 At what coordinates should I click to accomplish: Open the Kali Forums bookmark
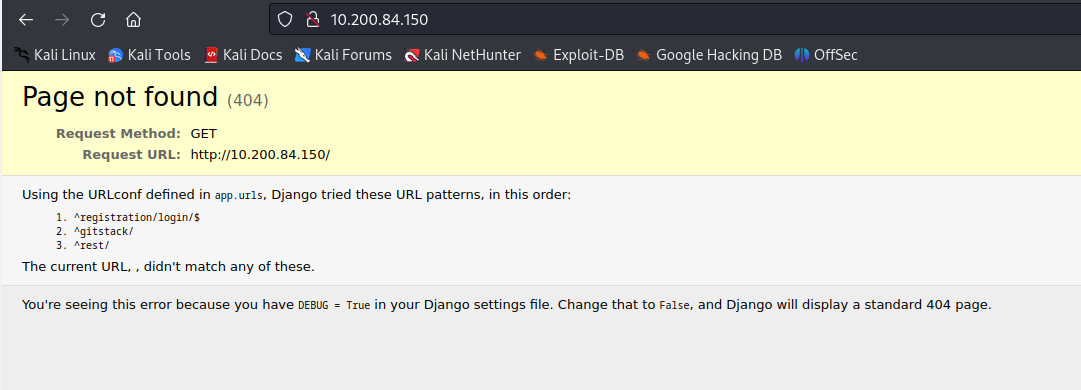[343, 55]
